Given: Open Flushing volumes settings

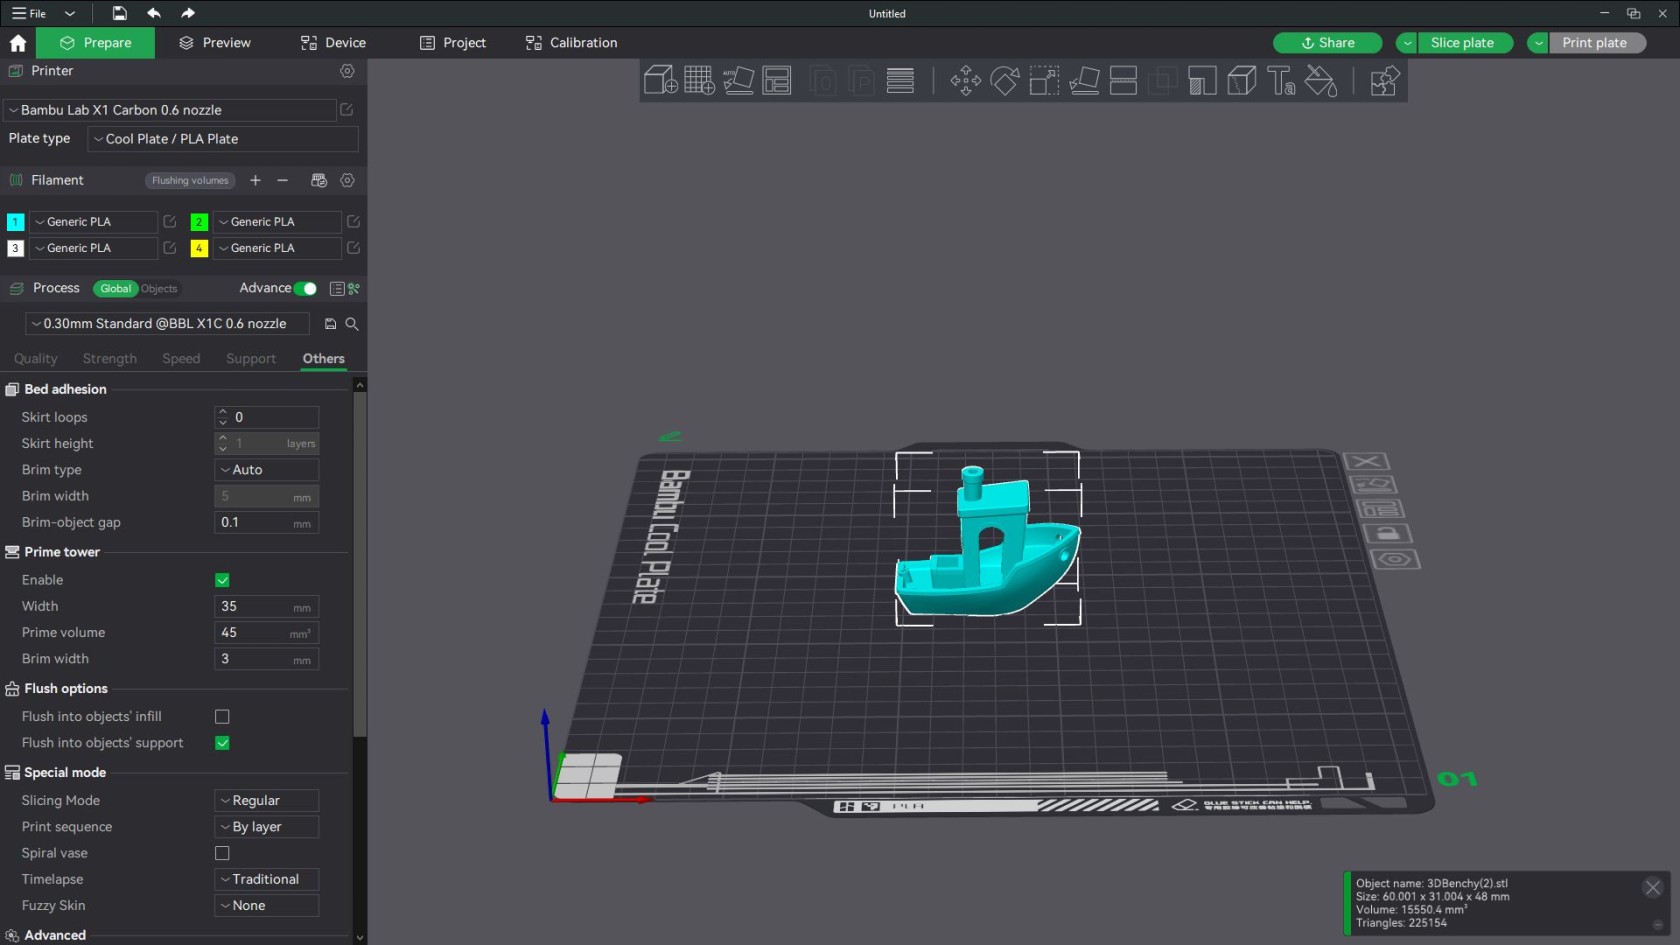Looking at the screenshot, I should point(190,181).
